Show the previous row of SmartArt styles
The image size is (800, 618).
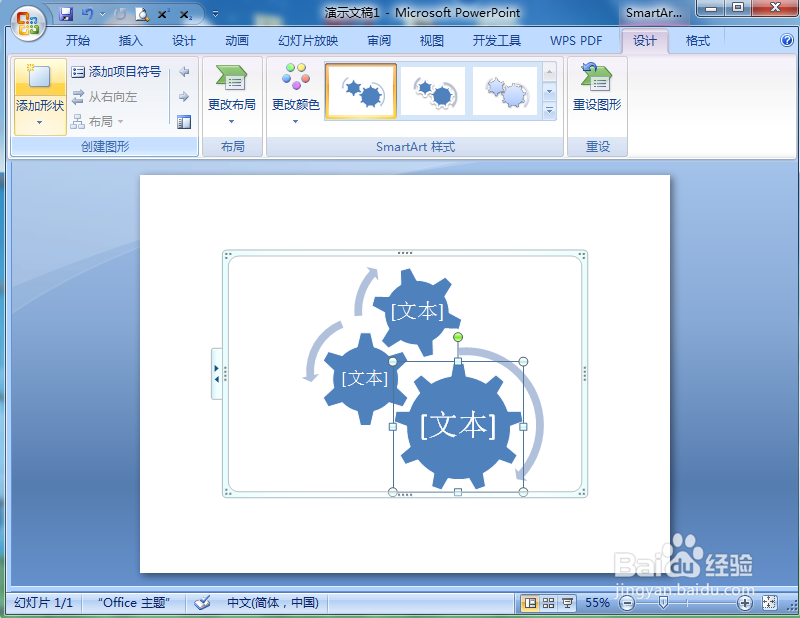point(549,72)
